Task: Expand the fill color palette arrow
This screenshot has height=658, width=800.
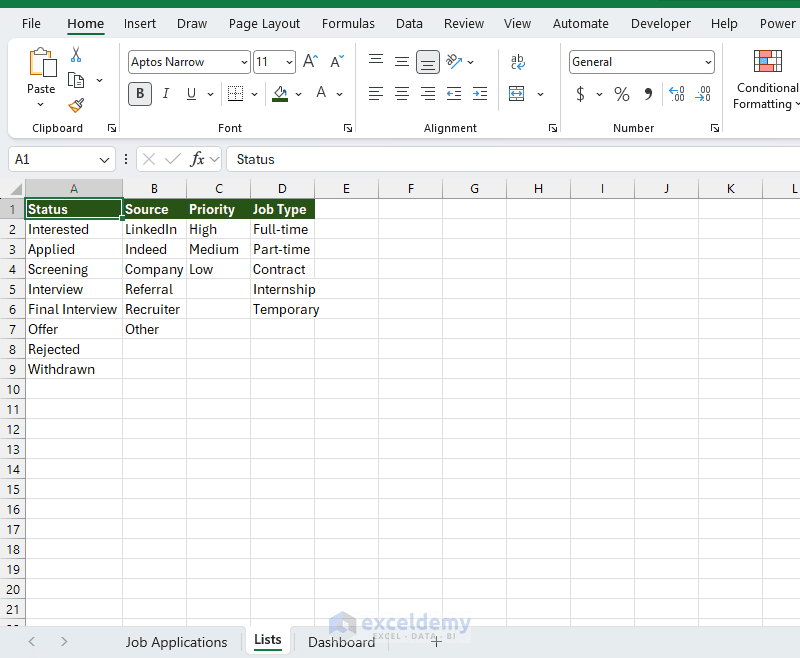Action: (298, 94)
